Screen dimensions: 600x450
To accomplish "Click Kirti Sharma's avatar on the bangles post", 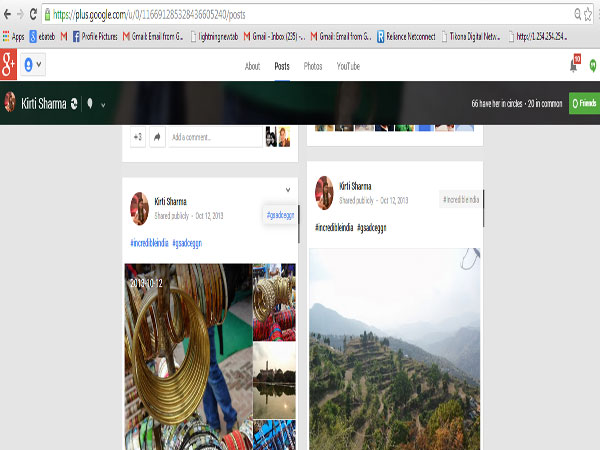I will click(x=139, y=209).
